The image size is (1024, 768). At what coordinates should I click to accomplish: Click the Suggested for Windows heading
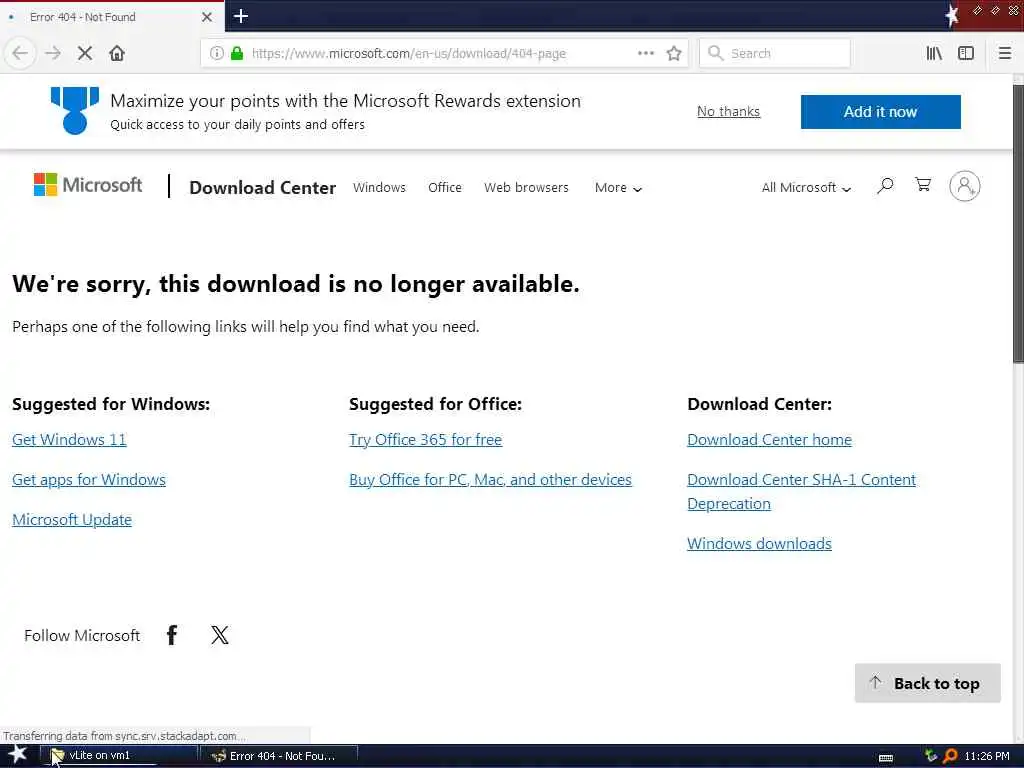(x=111, y=404)
